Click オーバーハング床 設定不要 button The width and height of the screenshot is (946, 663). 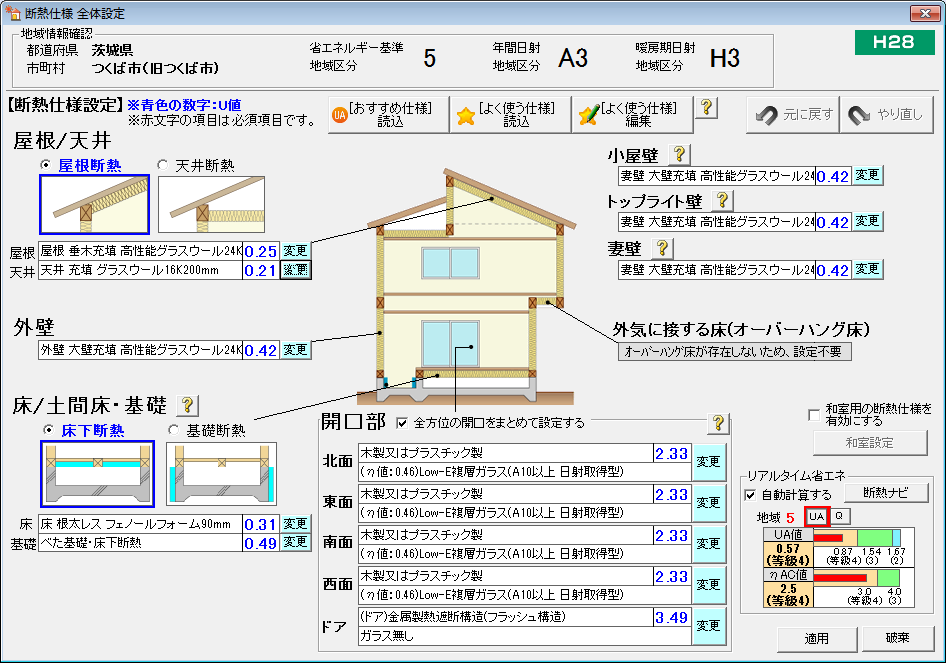tap(734, 351)
